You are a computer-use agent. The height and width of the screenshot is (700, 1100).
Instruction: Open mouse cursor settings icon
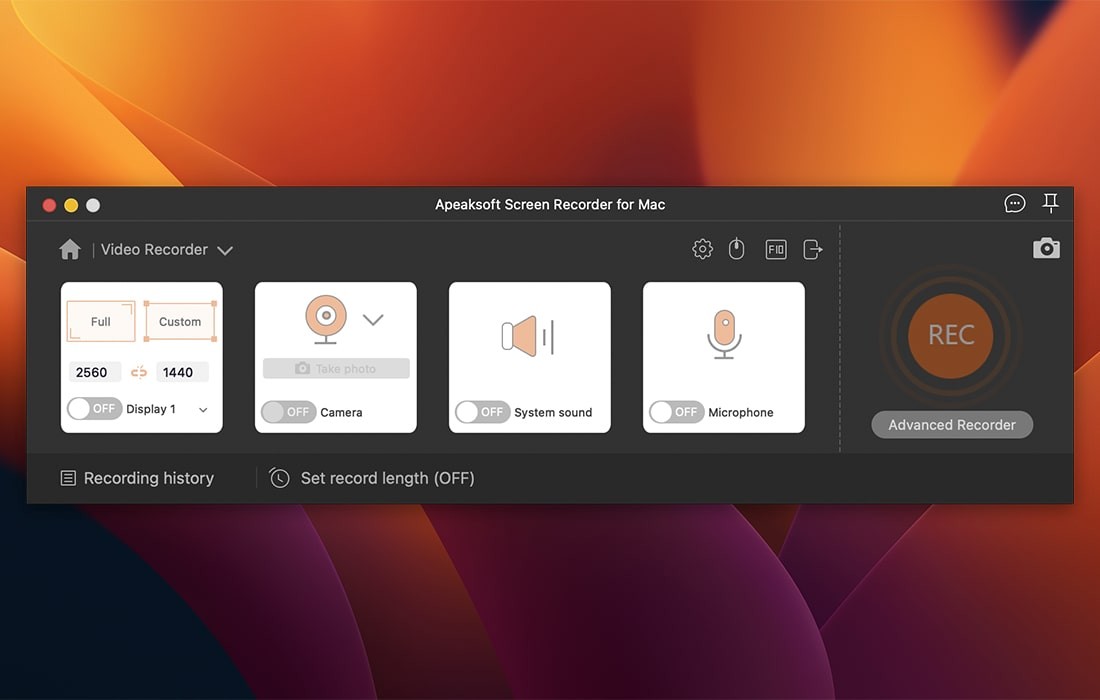click(737, 249)
